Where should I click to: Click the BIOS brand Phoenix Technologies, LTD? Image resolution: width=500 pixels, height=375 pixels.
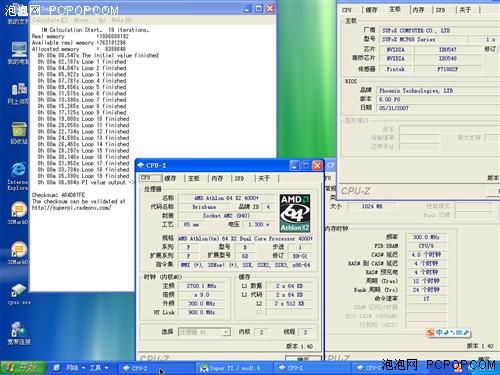(x=437, y=90)
